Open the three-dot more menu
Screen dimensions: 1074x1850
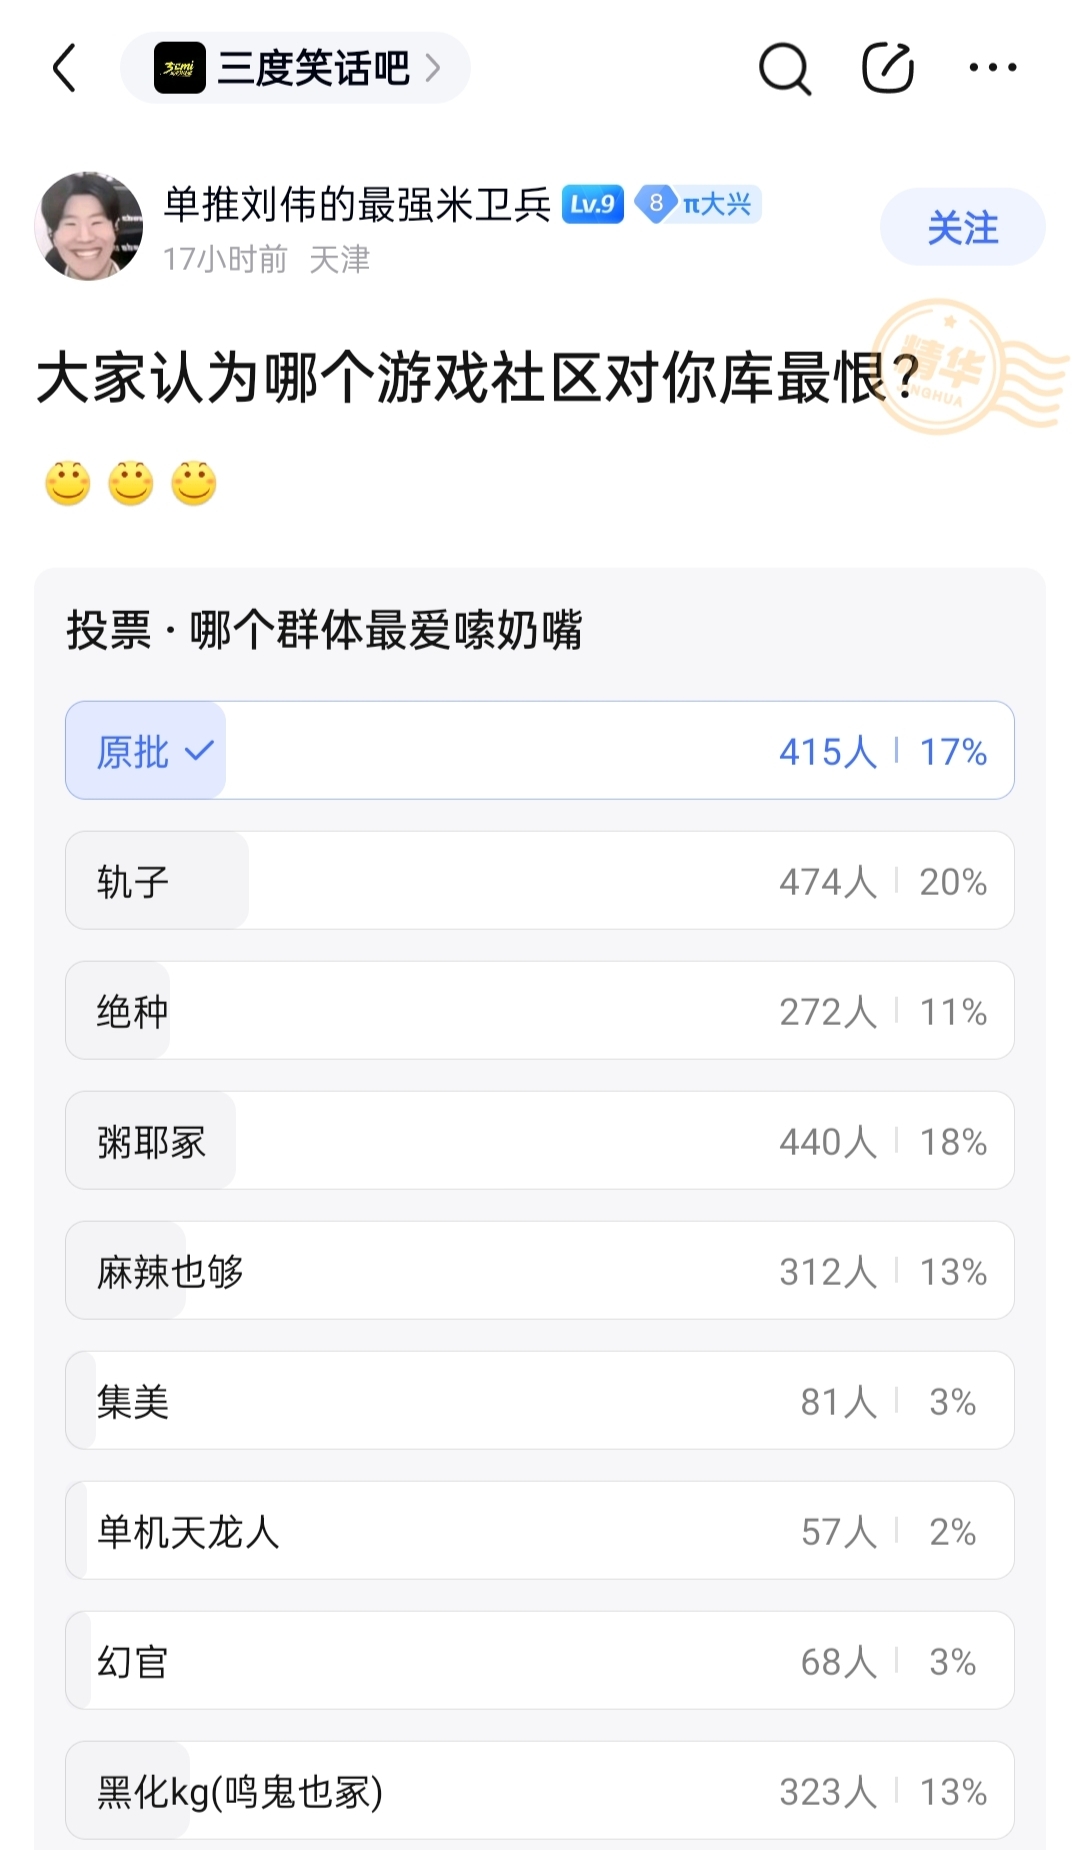point(993,67)
